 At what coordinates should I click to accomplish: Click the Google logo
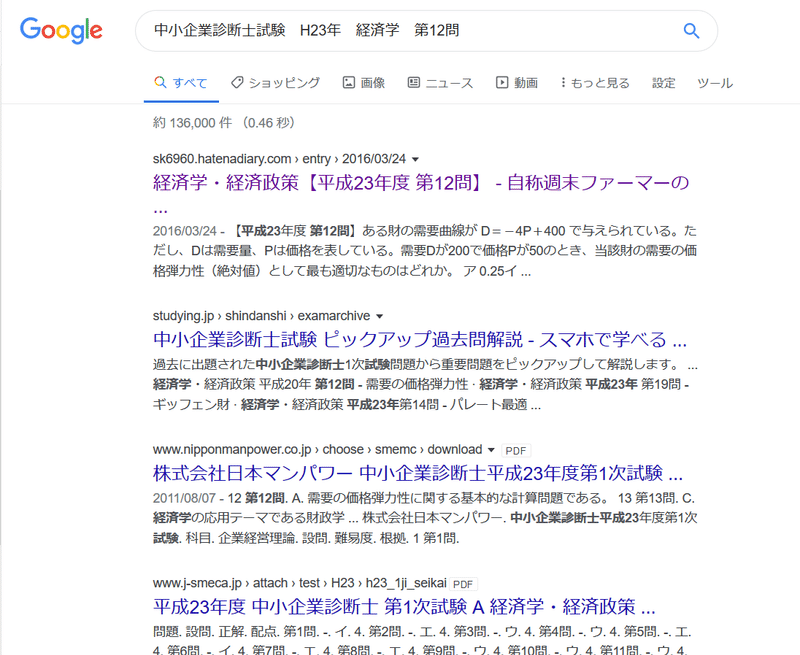tap(61, 31)
